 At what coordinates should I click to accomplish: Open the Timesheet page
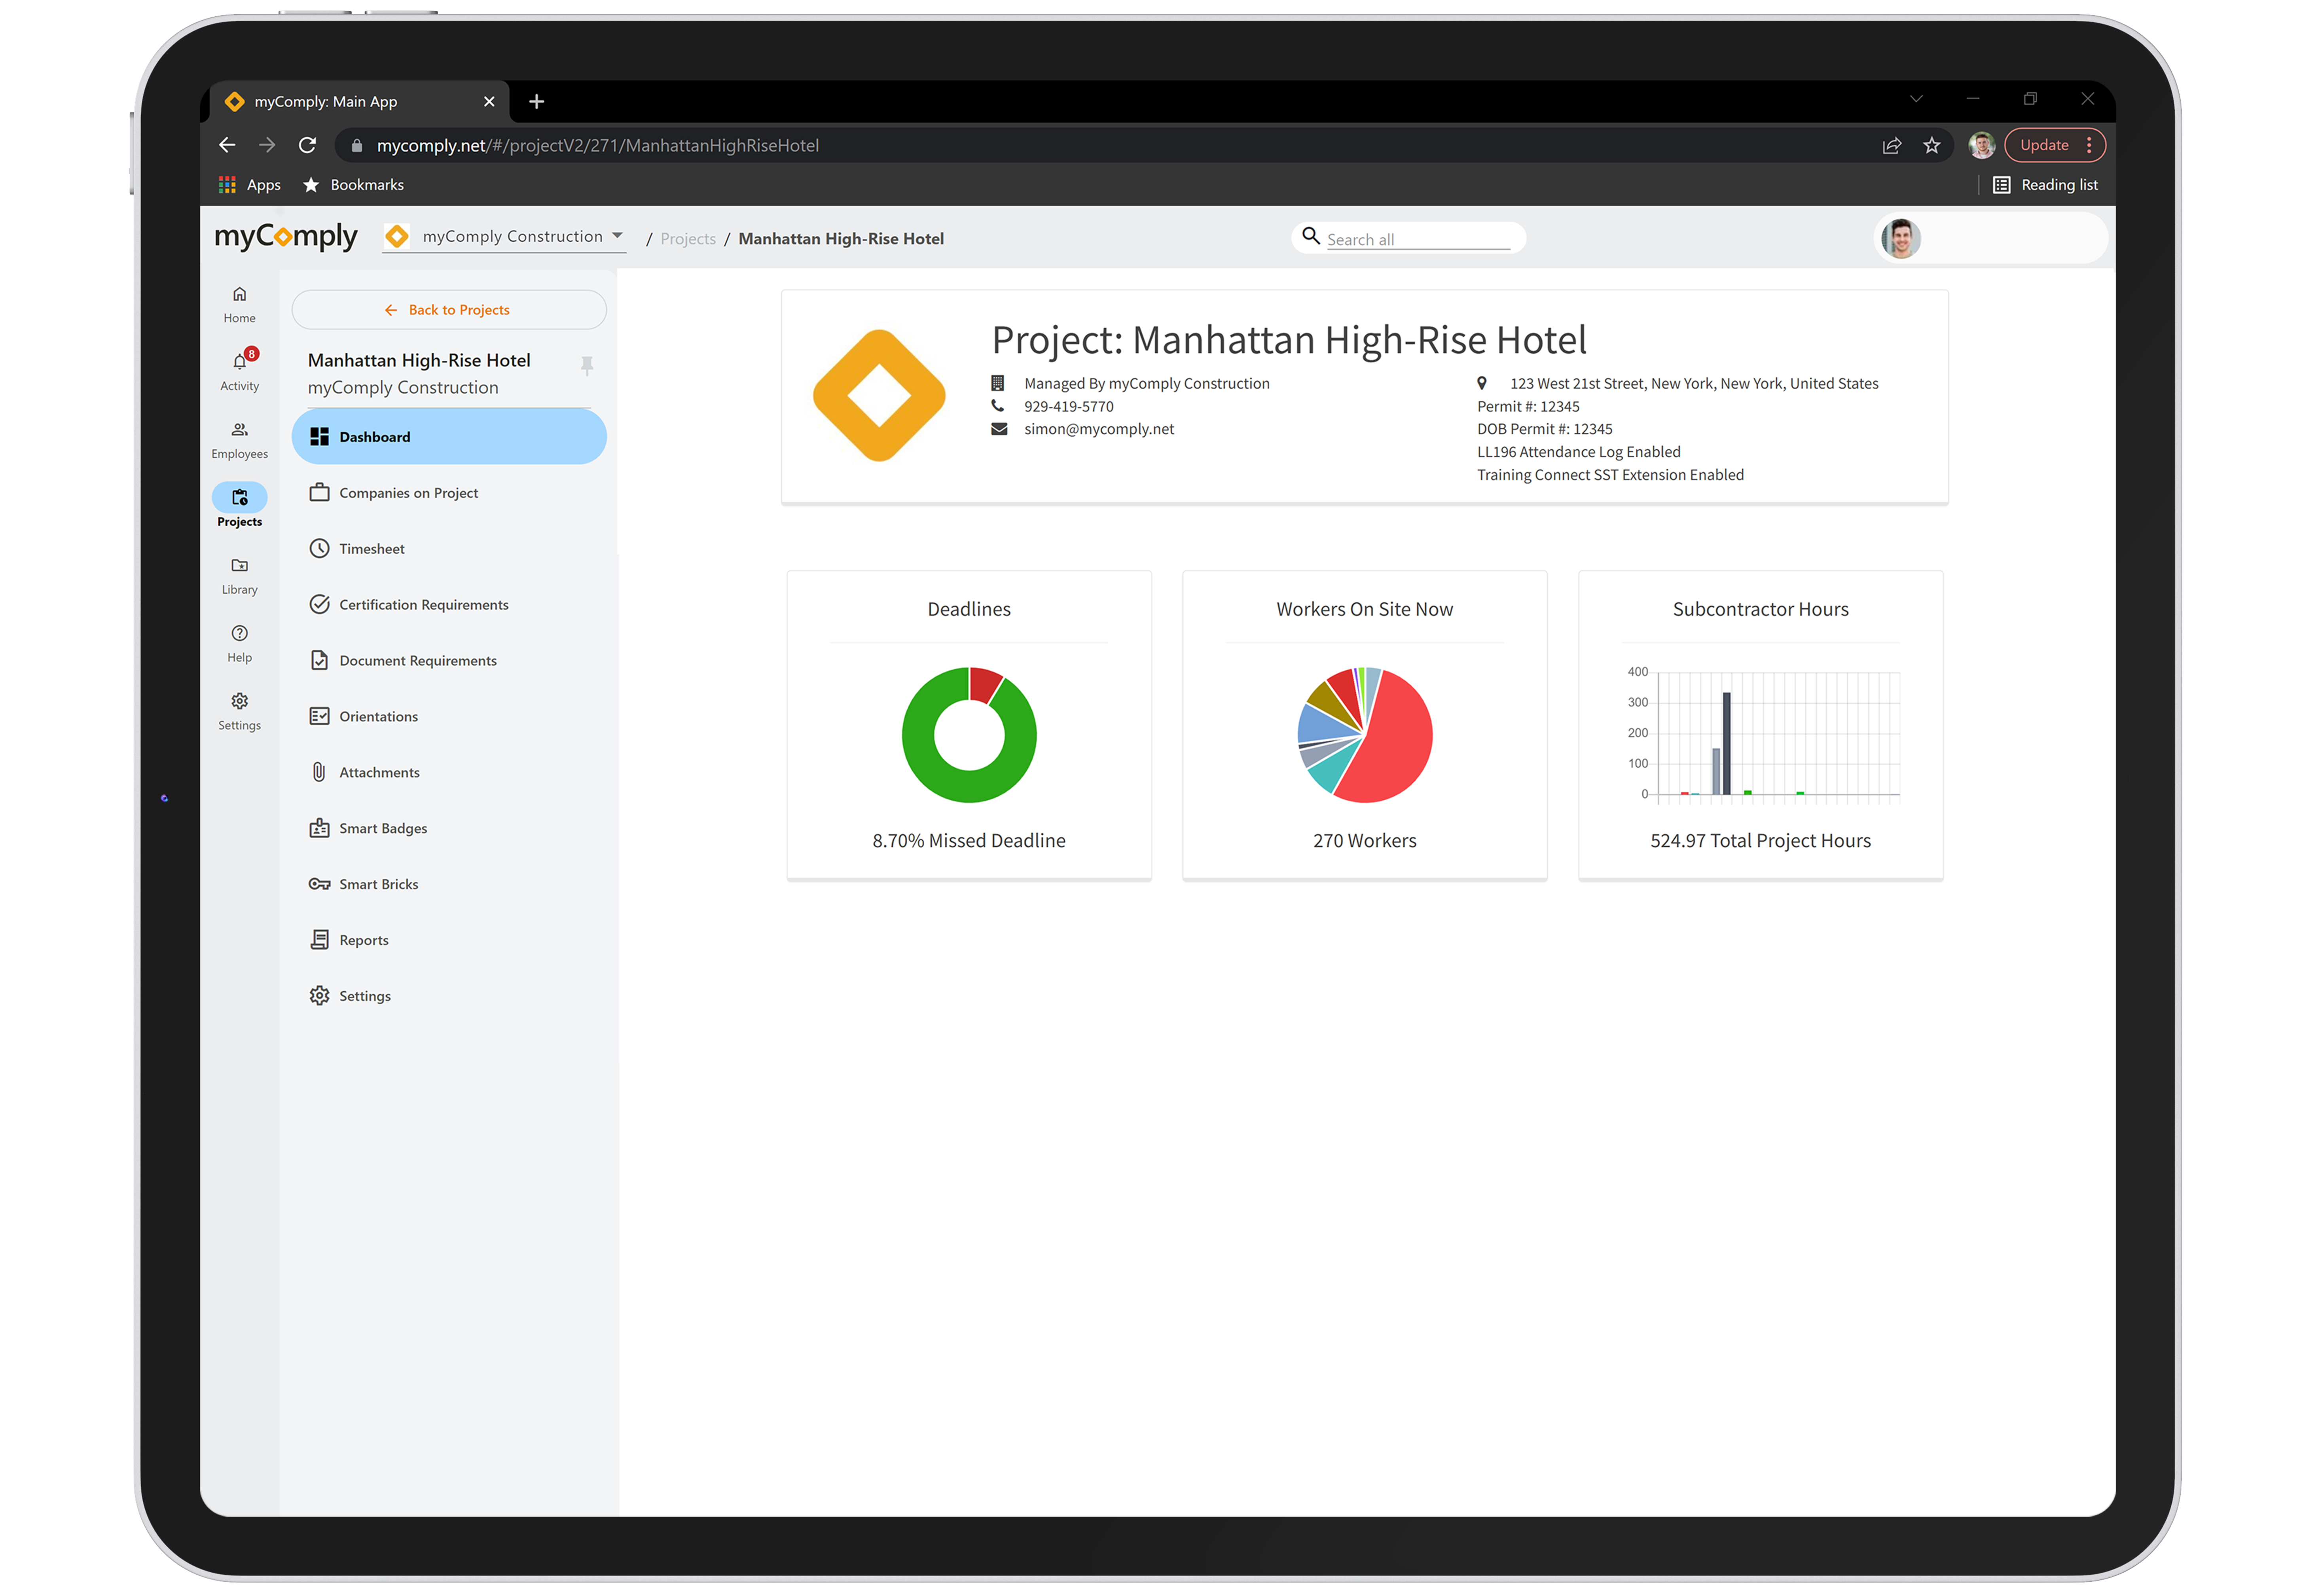click(371, 548)
